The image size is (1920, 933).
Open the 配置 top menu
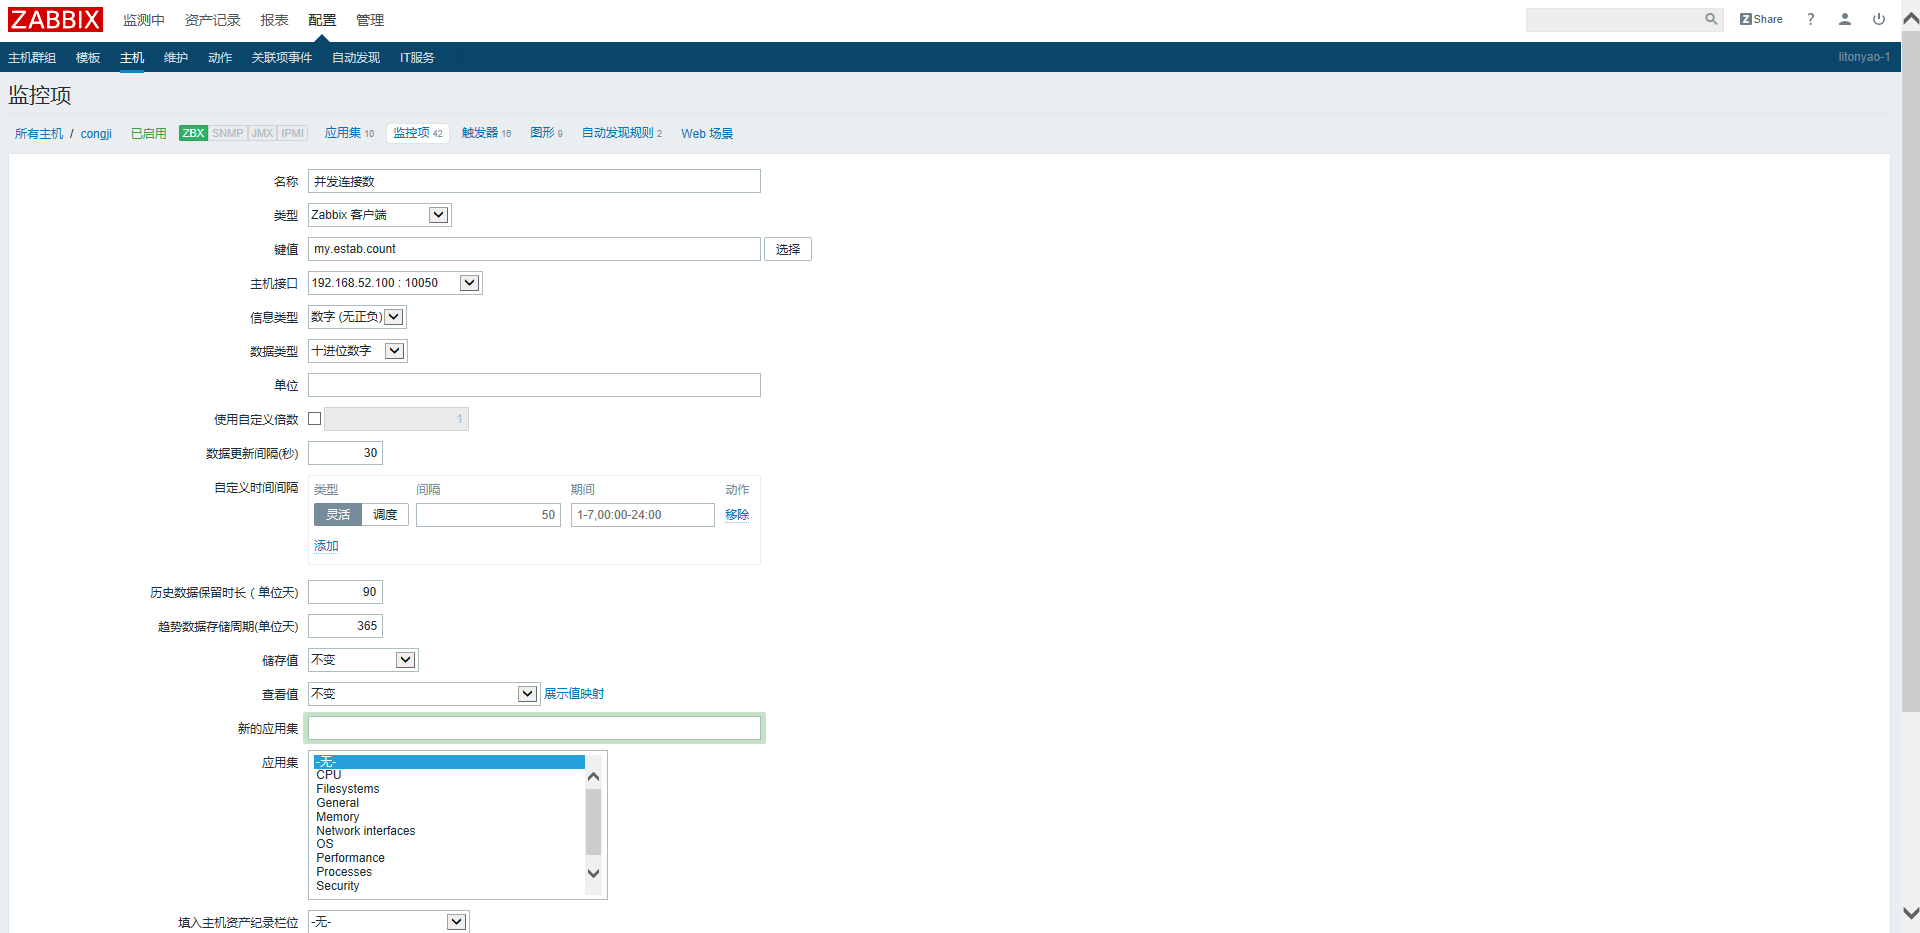(x=322, y=20)
